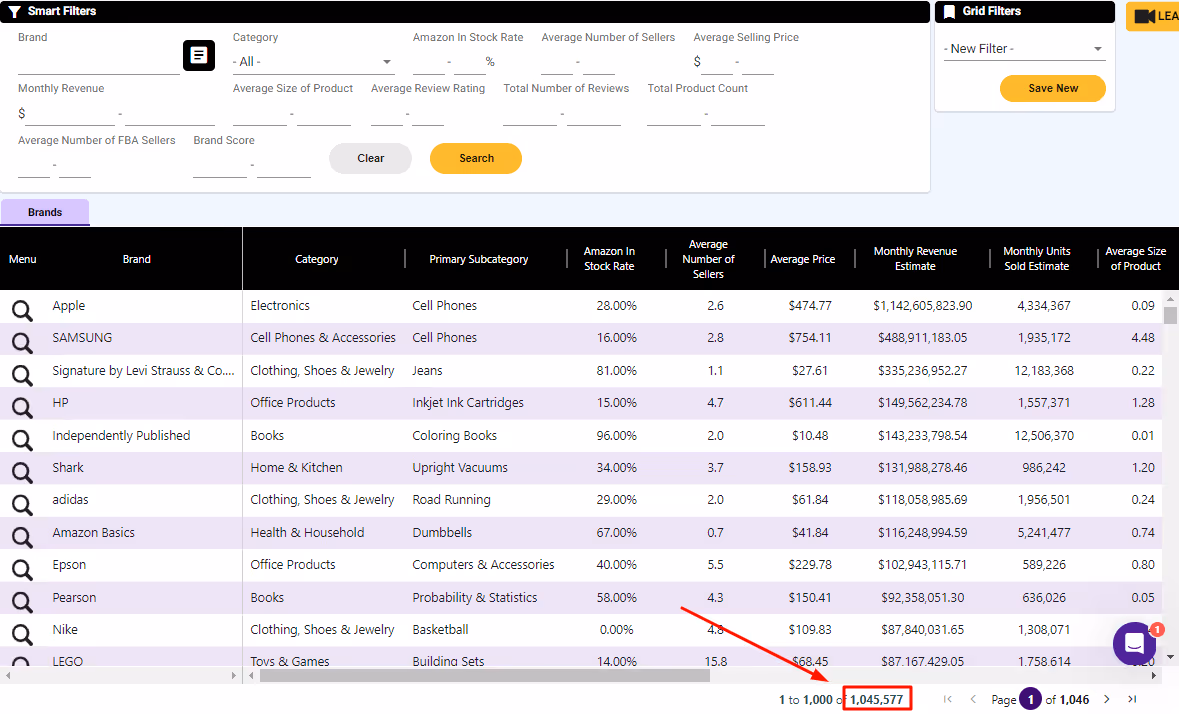Image resolution: width=1179 pixels, height=714 pixels.
Task: Click the Brand text input field
Action: pos(99,62)
